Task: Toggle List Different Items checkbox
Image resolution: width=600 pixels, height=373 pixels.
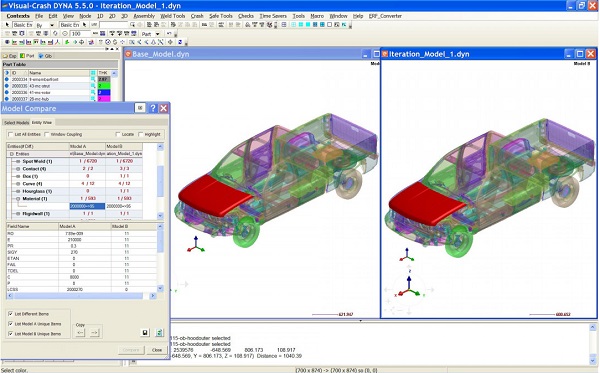Action: 10,314
